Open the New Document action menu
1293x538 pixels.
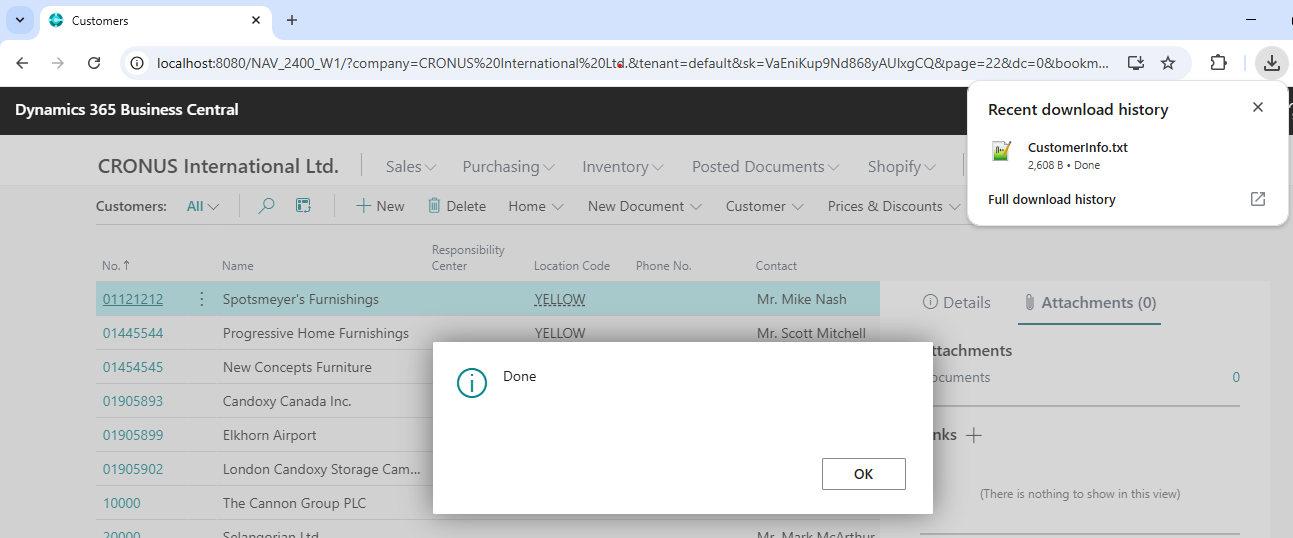[645, 206]
